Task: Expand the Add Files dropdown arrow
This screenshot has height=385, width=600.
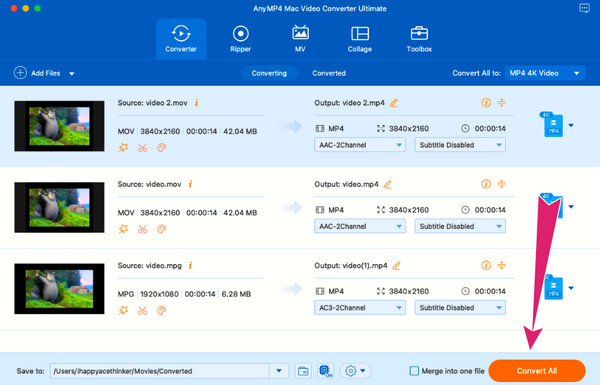Action: click(72, 73)
